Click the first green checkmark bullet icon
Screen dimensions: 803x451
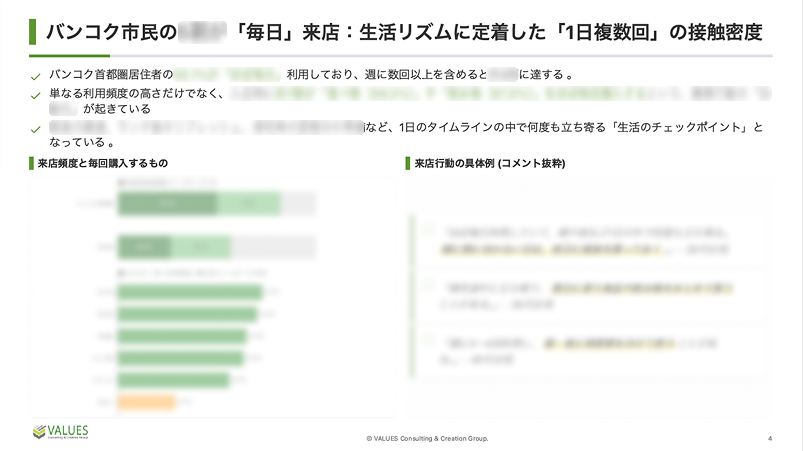pyautogui.click(x=36, y=76)
